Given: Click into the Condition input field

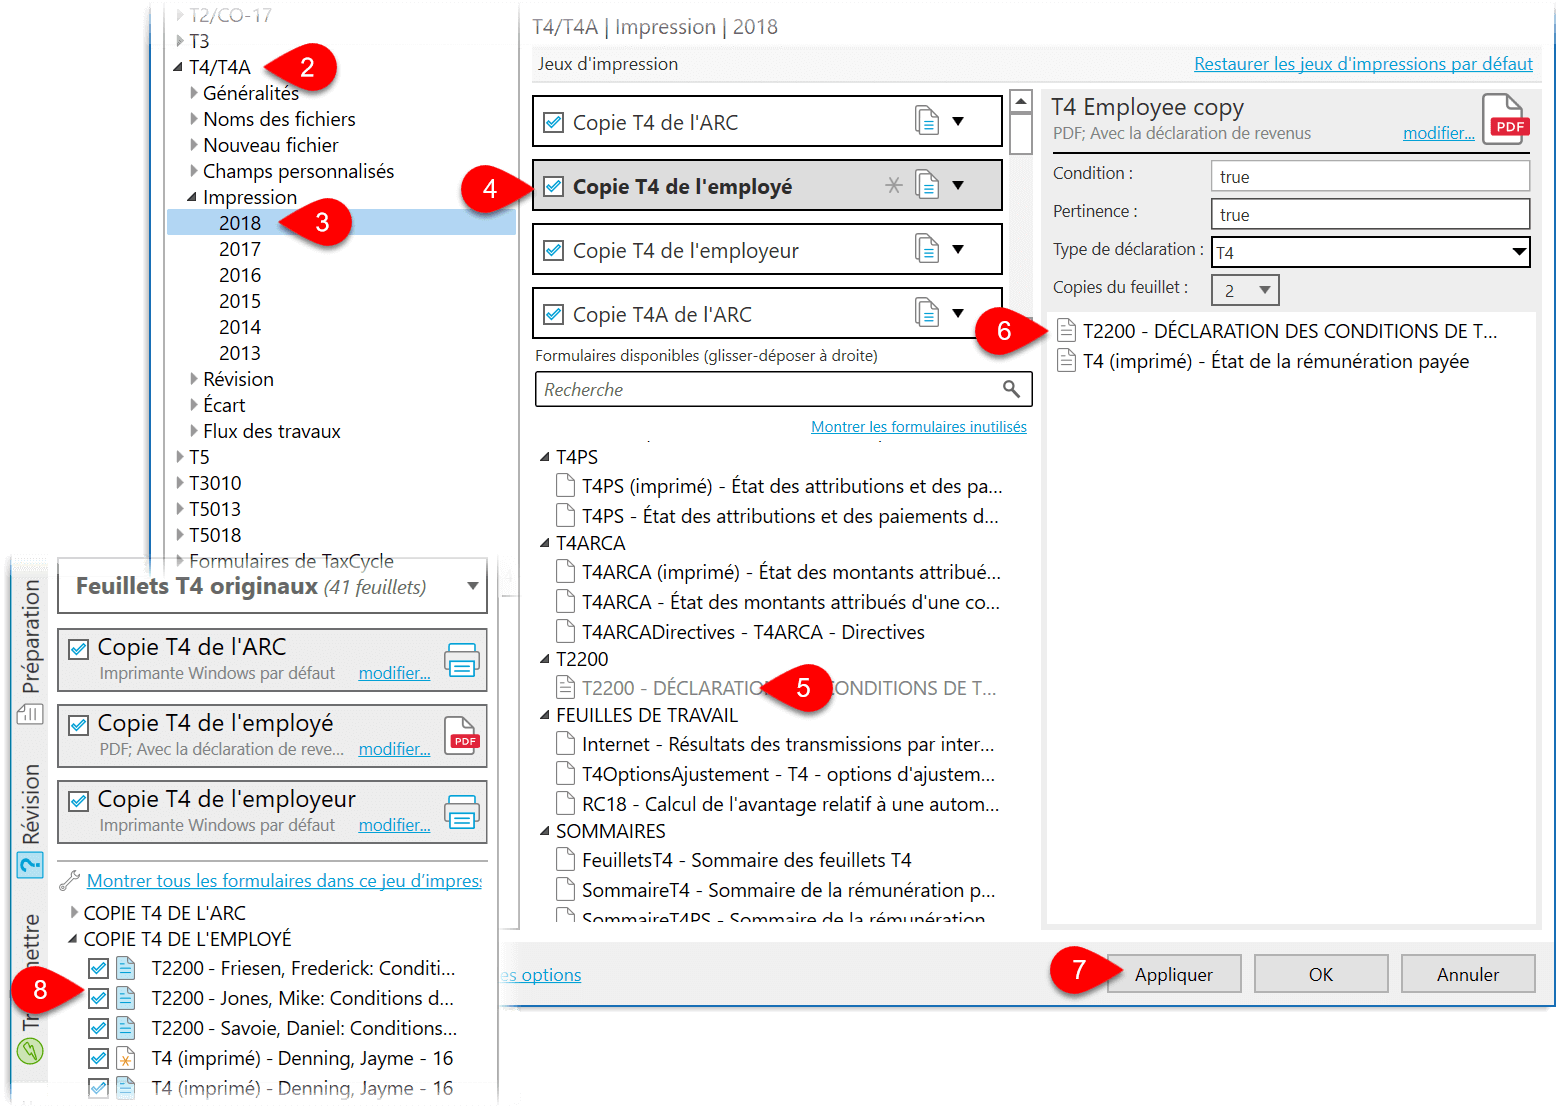Looking at the screenshot, I should [1369, 177].
